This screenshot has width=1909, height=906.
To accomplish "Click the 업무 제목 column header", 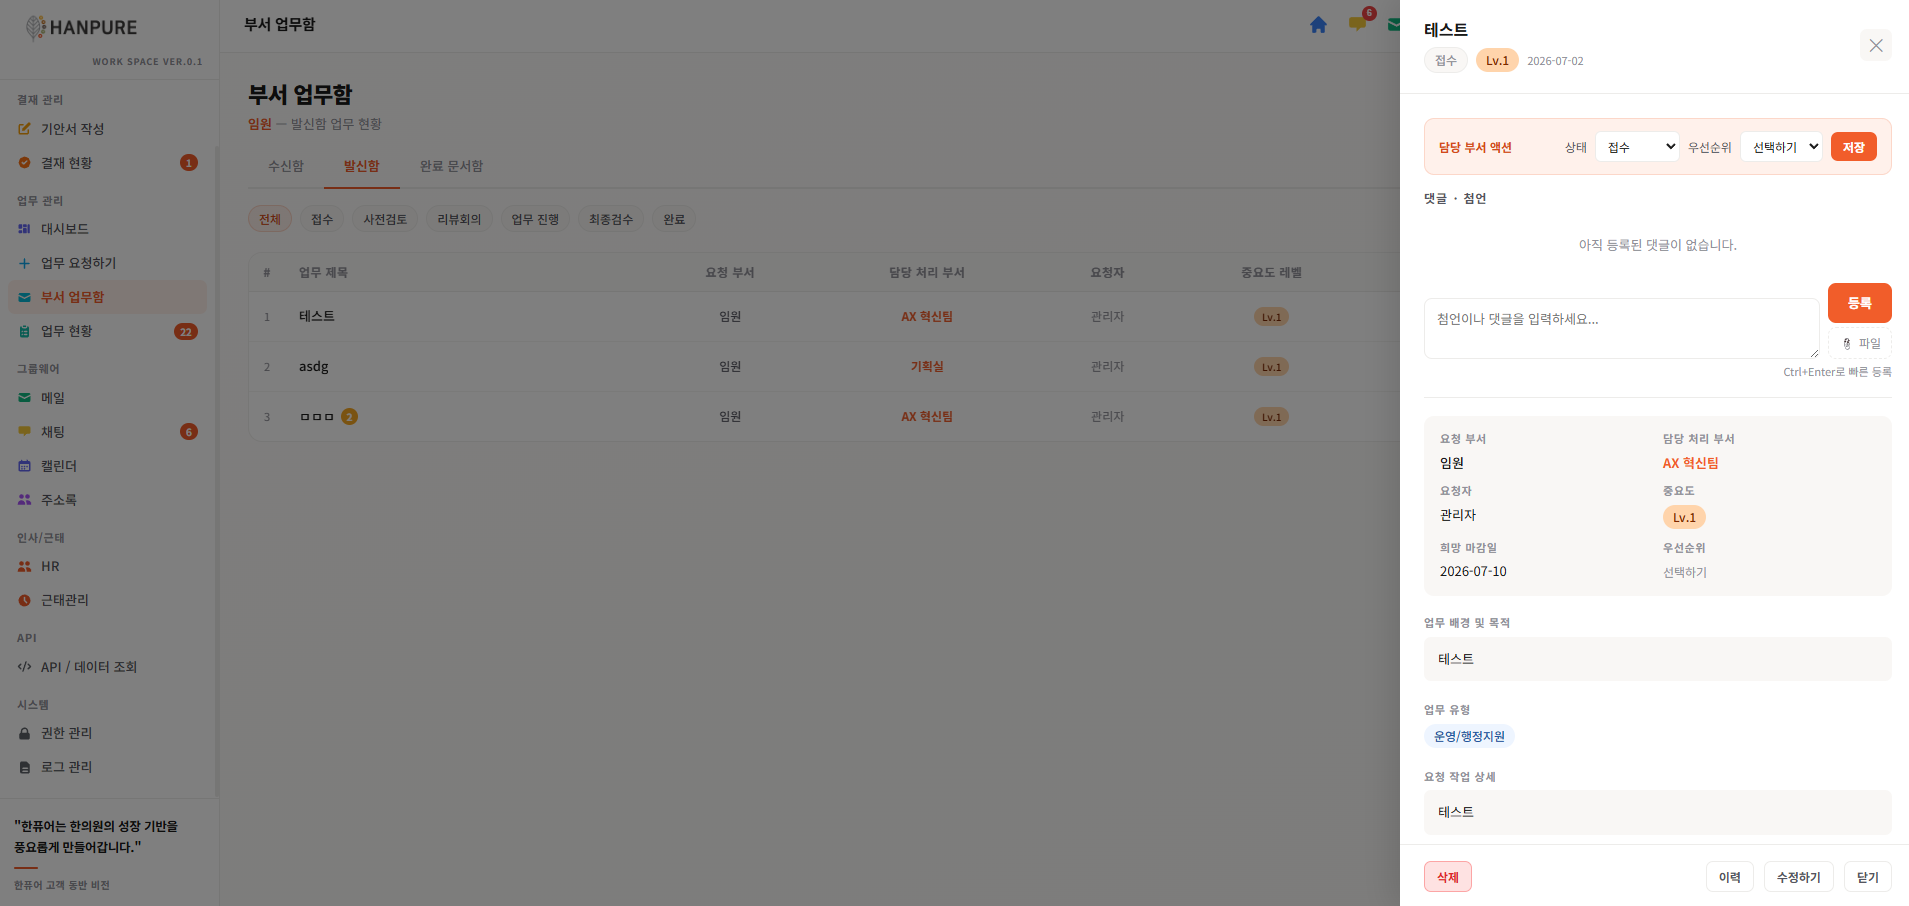I will click(x=323, y=272).
